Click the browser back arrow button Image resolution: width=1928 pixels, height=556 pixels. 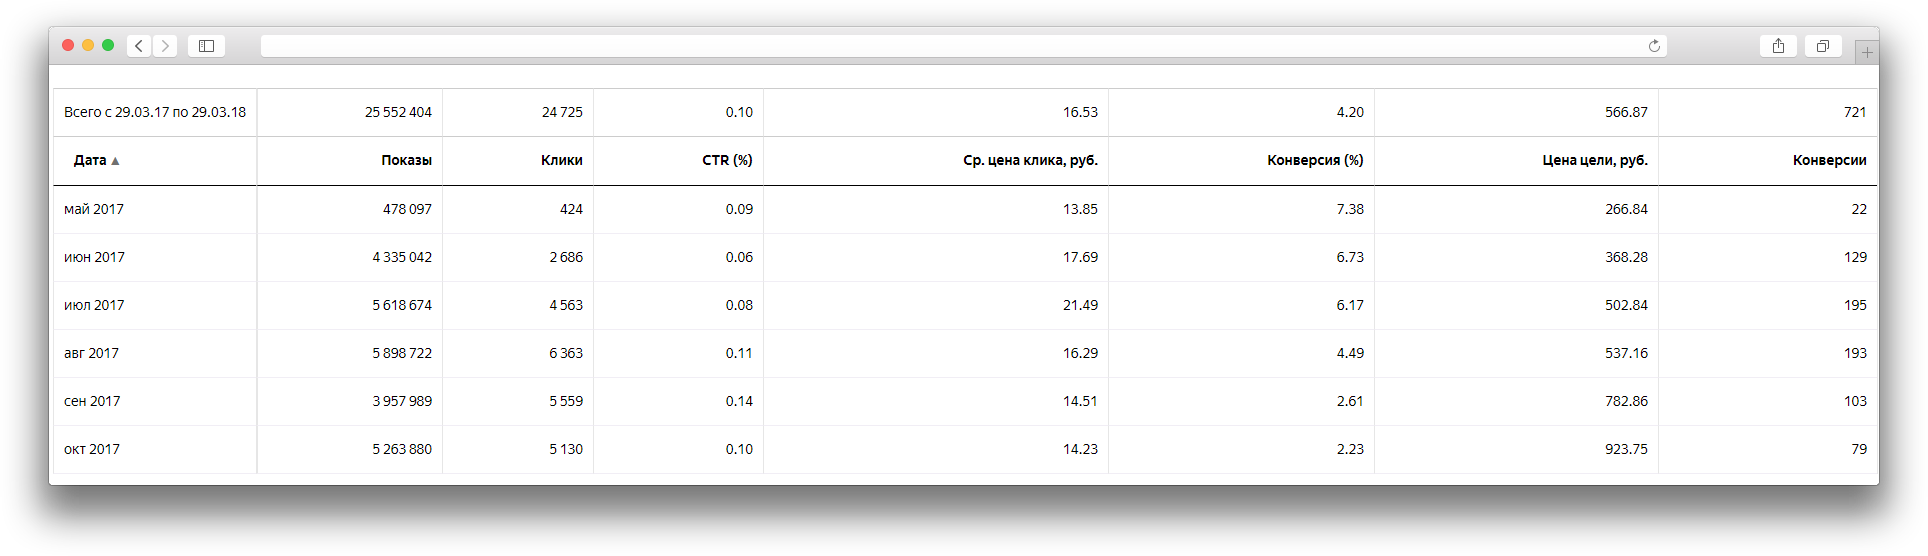point(139,46)
